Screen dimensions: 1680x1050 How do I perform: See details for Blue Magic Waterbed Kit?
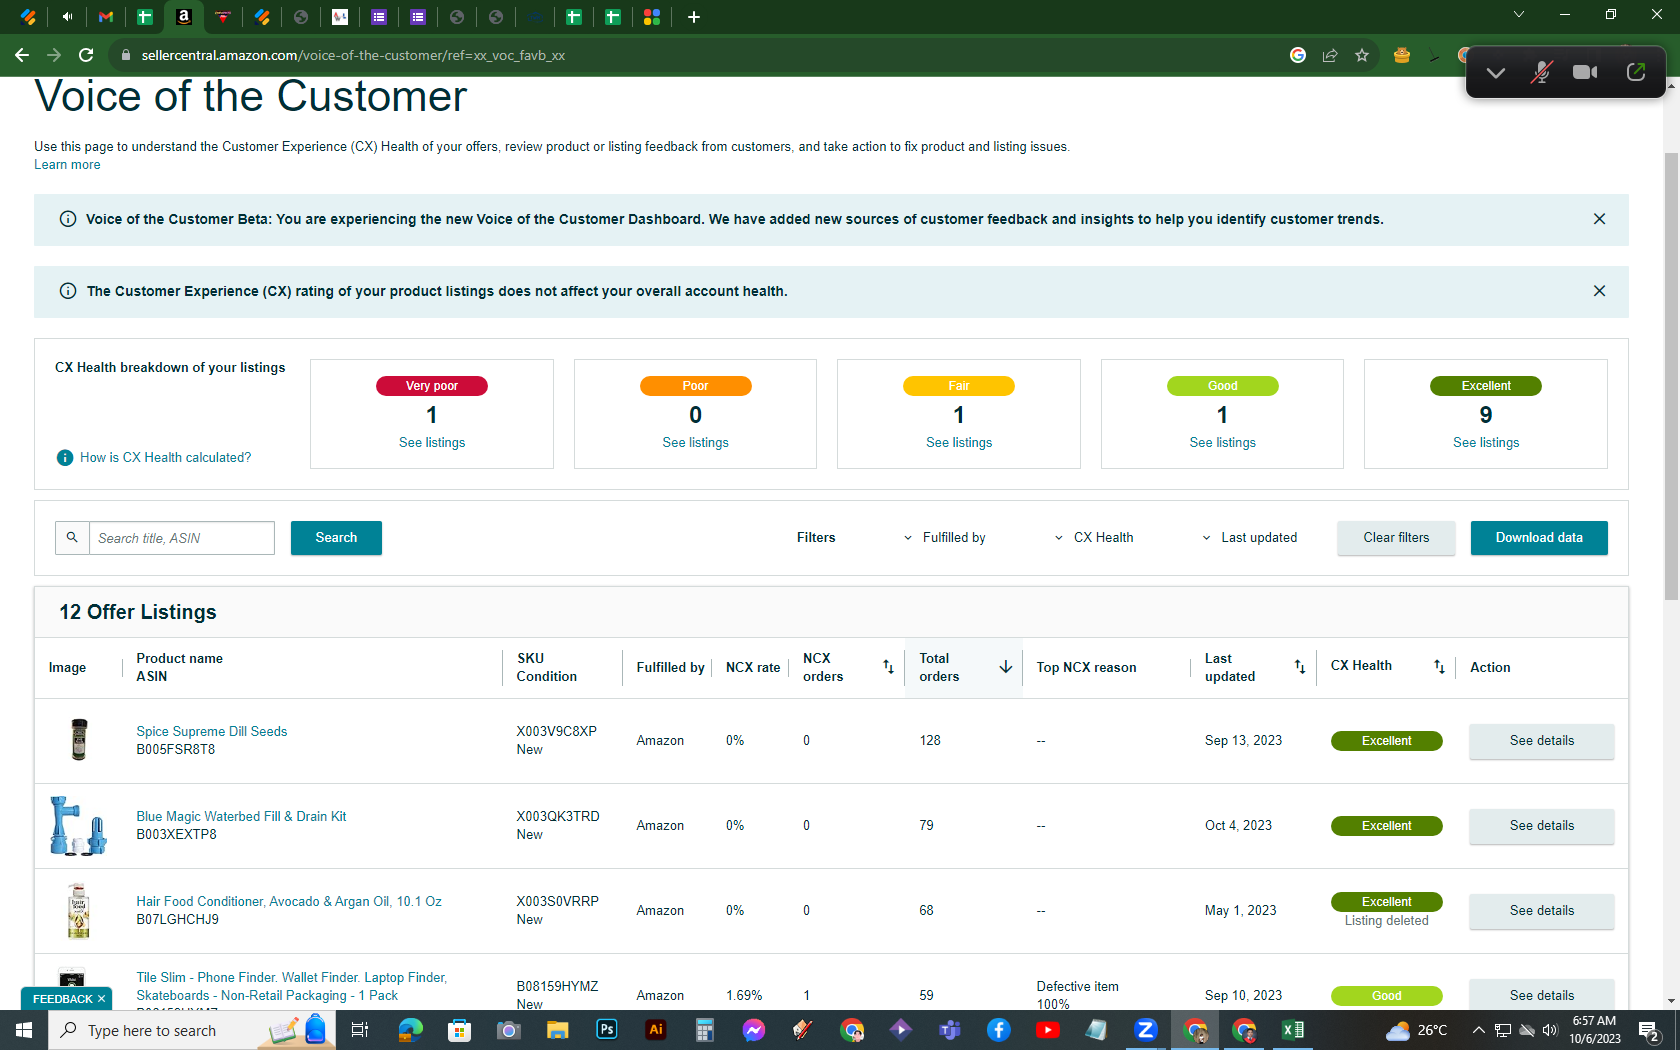(1541, 826)
